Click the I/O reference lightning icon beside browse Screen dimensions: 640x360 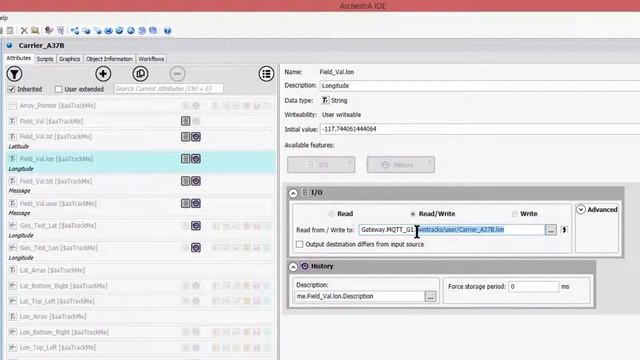(564, 230)
